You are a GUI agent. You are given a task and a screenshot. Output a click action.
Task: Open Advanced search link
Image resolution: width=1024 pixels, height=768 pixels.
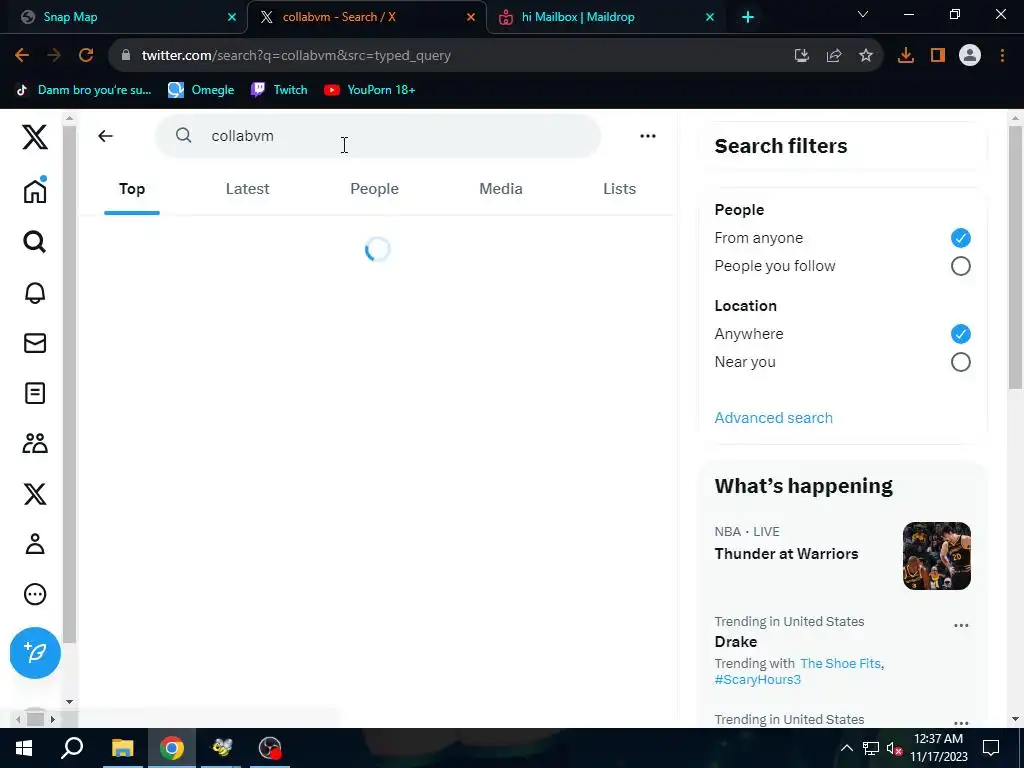773,417
